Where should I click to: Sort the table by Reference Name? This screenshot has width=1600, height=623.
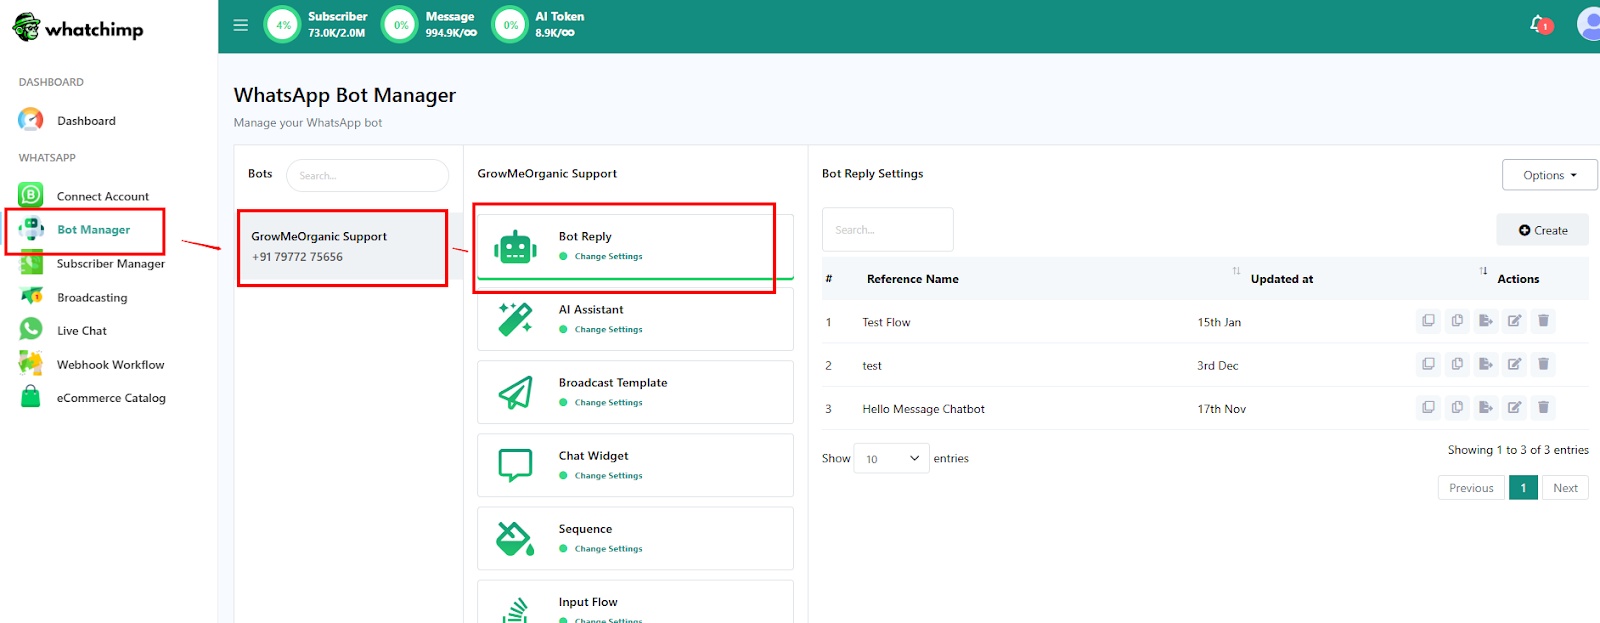click(x=912, y=279)
